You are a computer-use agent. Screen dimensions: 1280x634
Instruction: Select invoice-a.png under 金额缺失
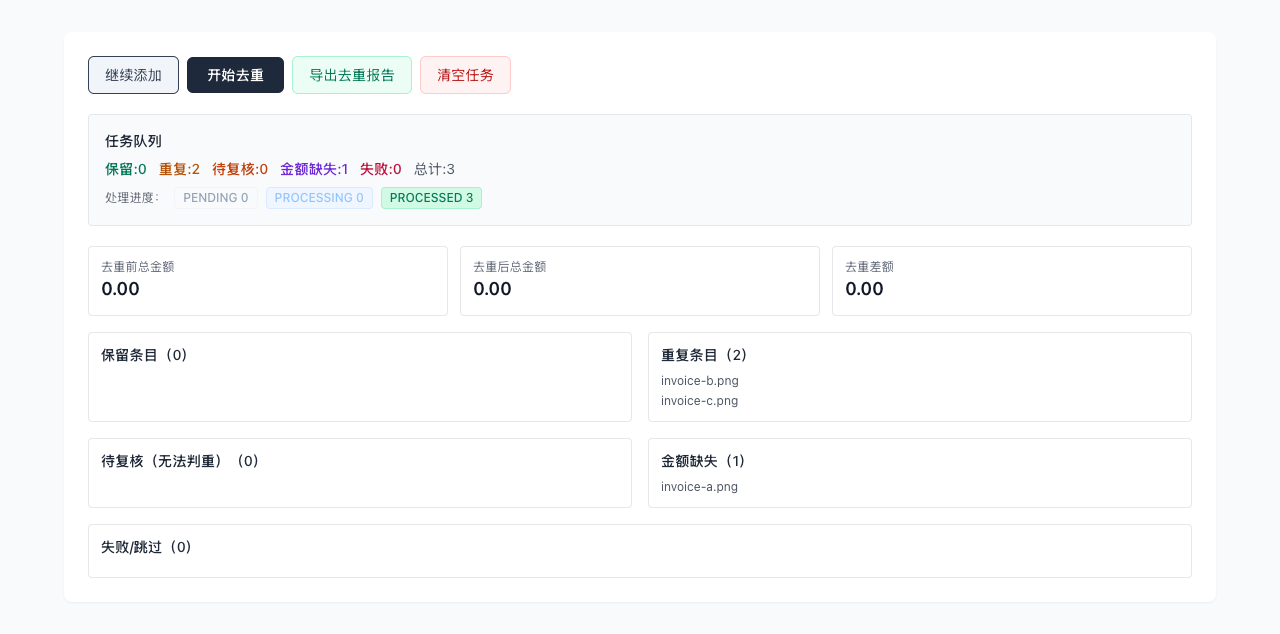pyautogui.click(x=699, y=487)
